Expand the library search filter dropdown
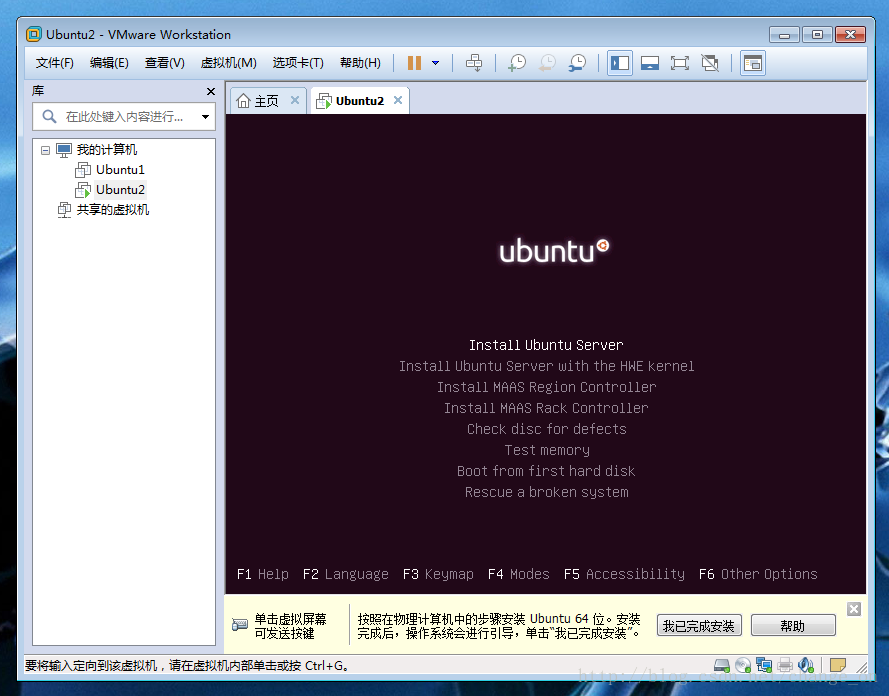This screenshot has height=696, width=889. pyautogui.click(x=205, y=117)
